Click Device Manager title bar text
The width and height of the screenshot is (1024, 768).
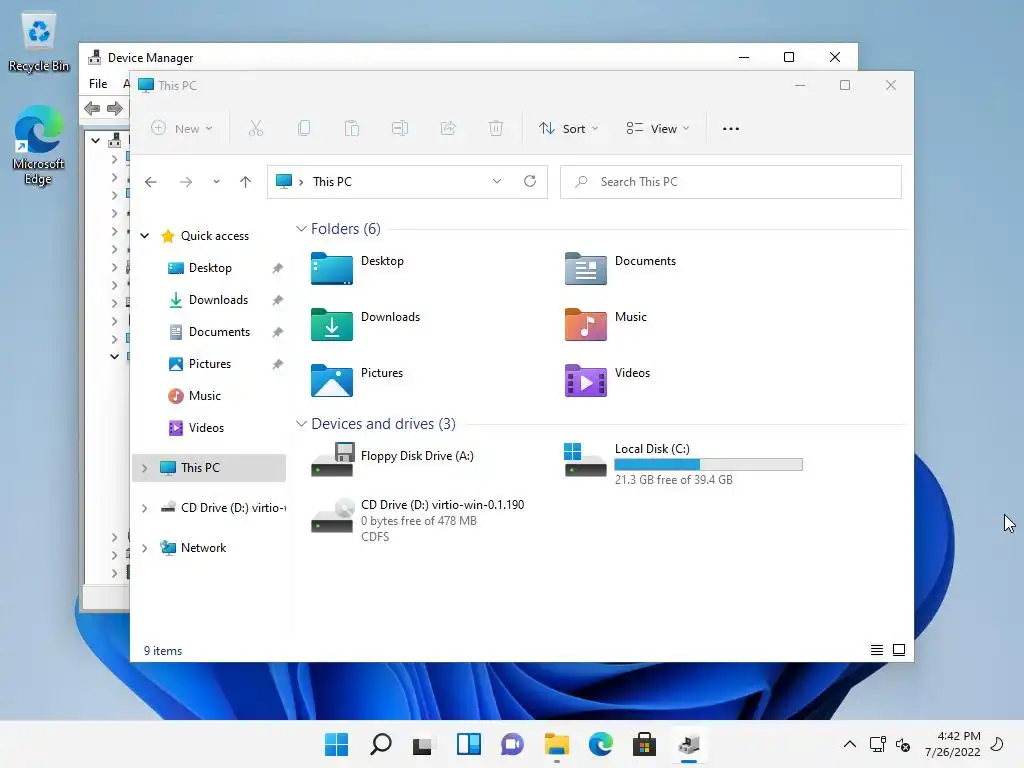pos(150,57)
